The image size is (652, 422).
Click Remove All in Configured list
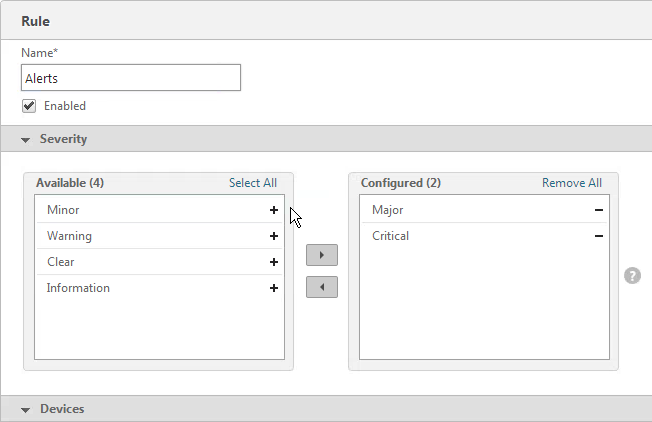[x=572, y=183]
